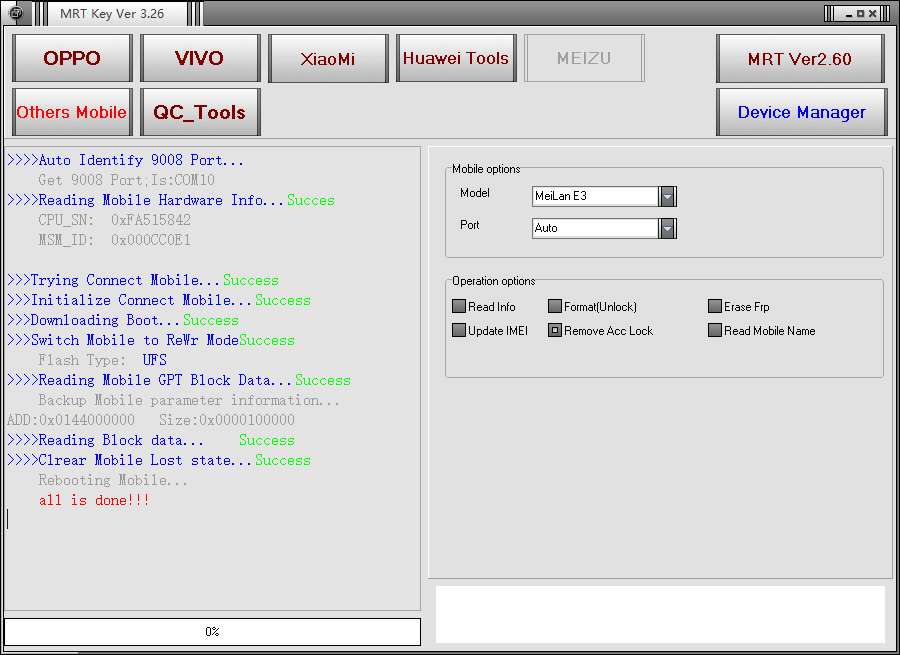Open the OPPO tools section
The image size is (900, 655).
click(72, 58)
